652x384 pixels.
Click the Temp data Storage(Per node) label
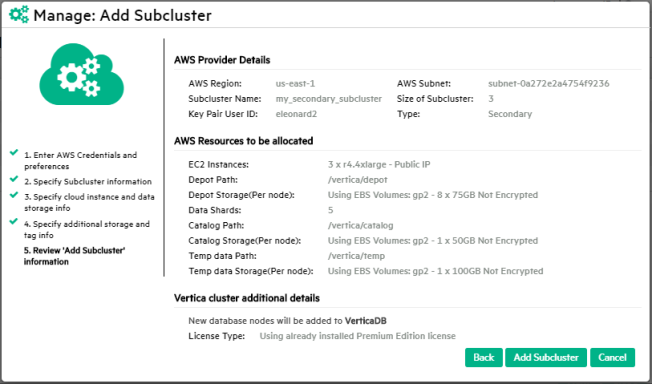pyautogui.click(x=251, y=271)
